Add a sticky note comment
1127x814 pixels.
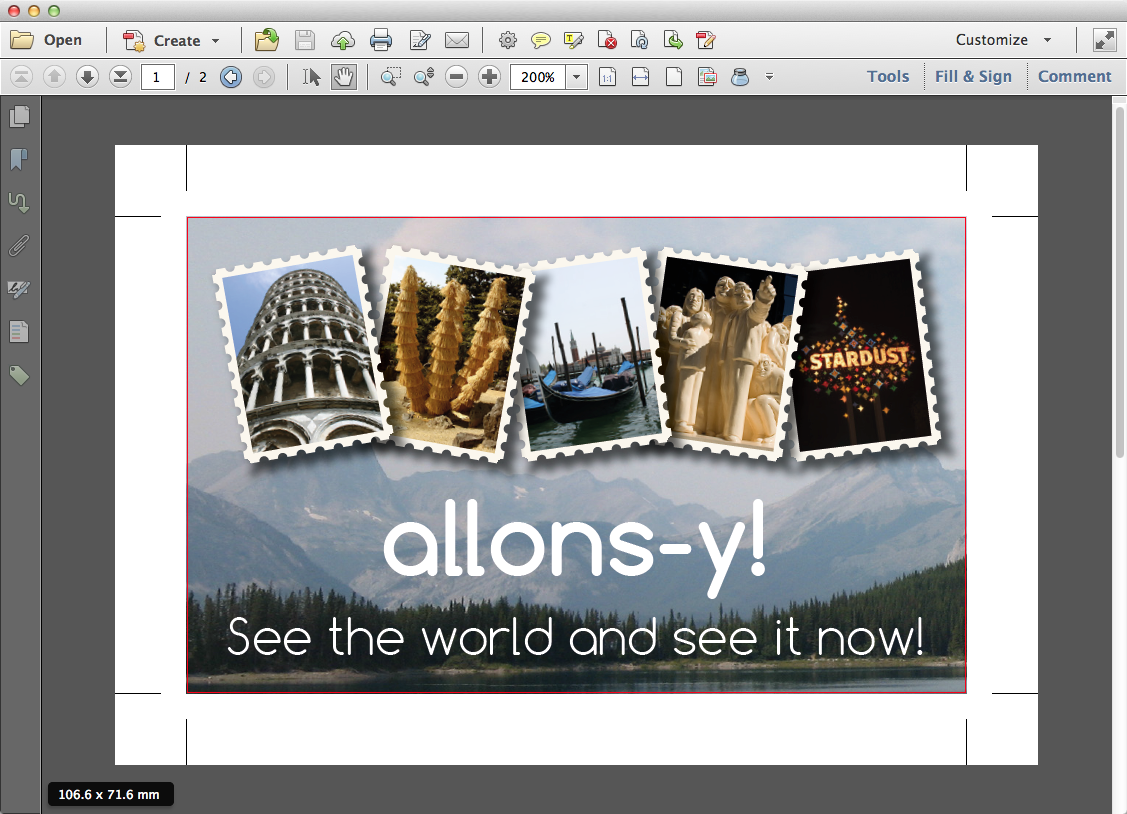click(540, 40)
